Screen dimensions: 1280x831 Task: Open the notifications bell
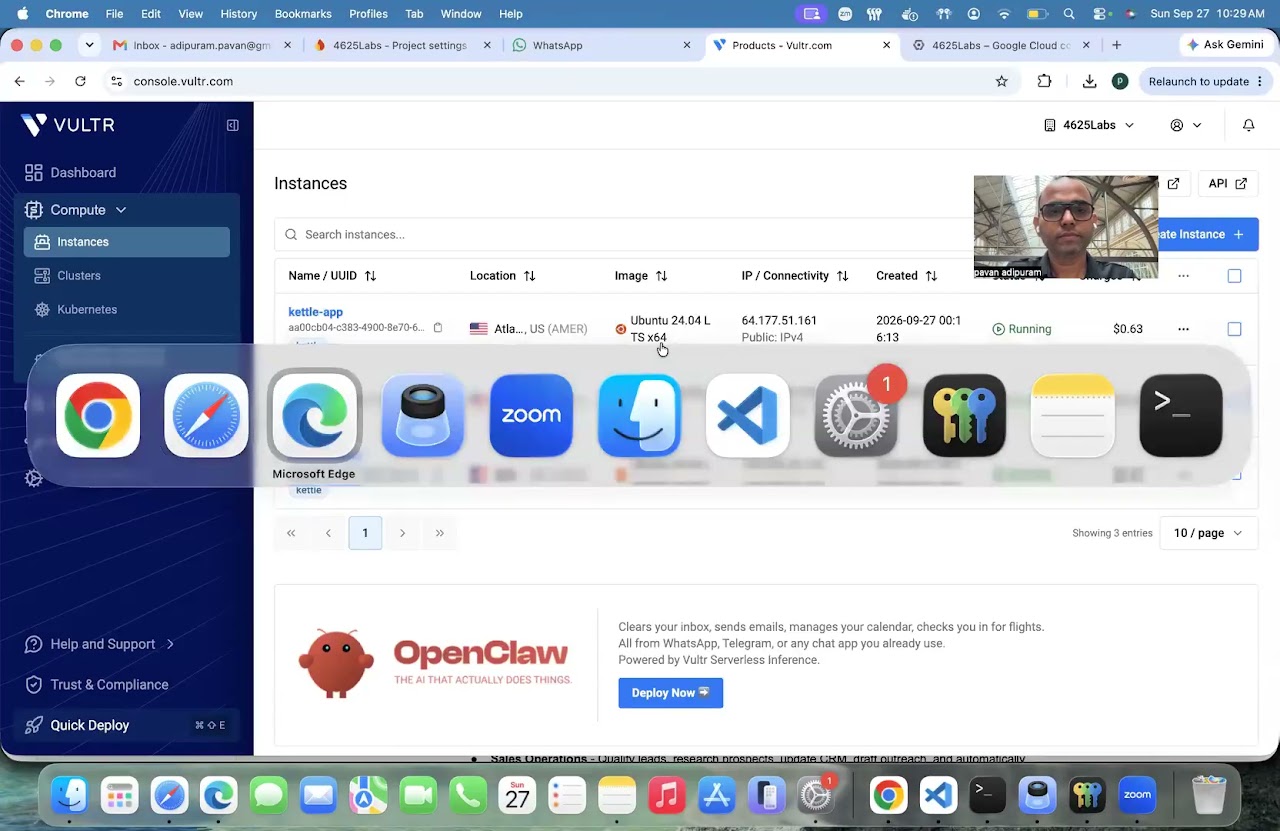tap(1248, 125)
